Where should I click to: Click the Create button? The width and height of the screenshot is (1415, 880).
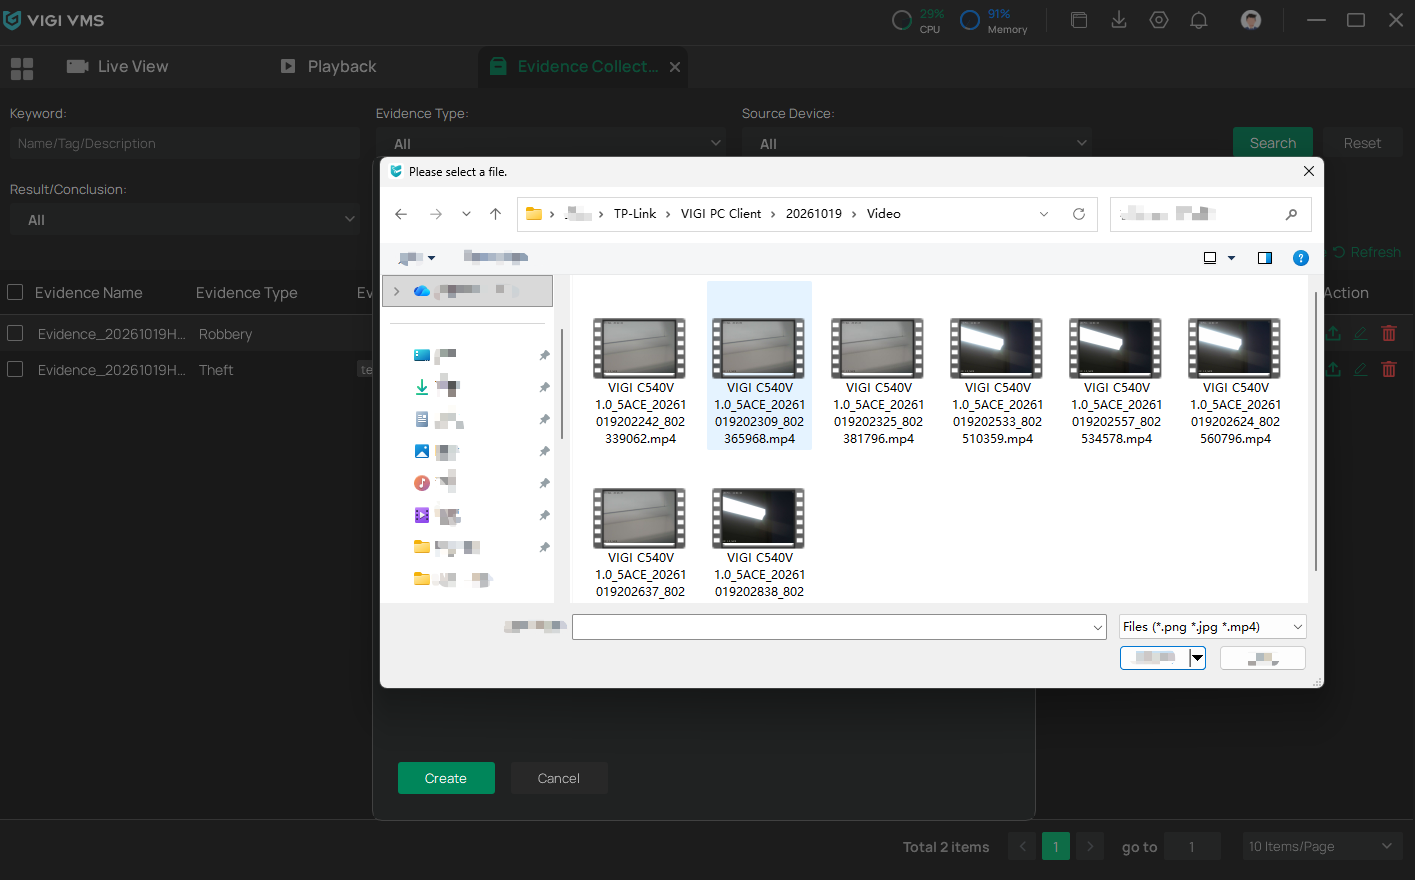446,778
